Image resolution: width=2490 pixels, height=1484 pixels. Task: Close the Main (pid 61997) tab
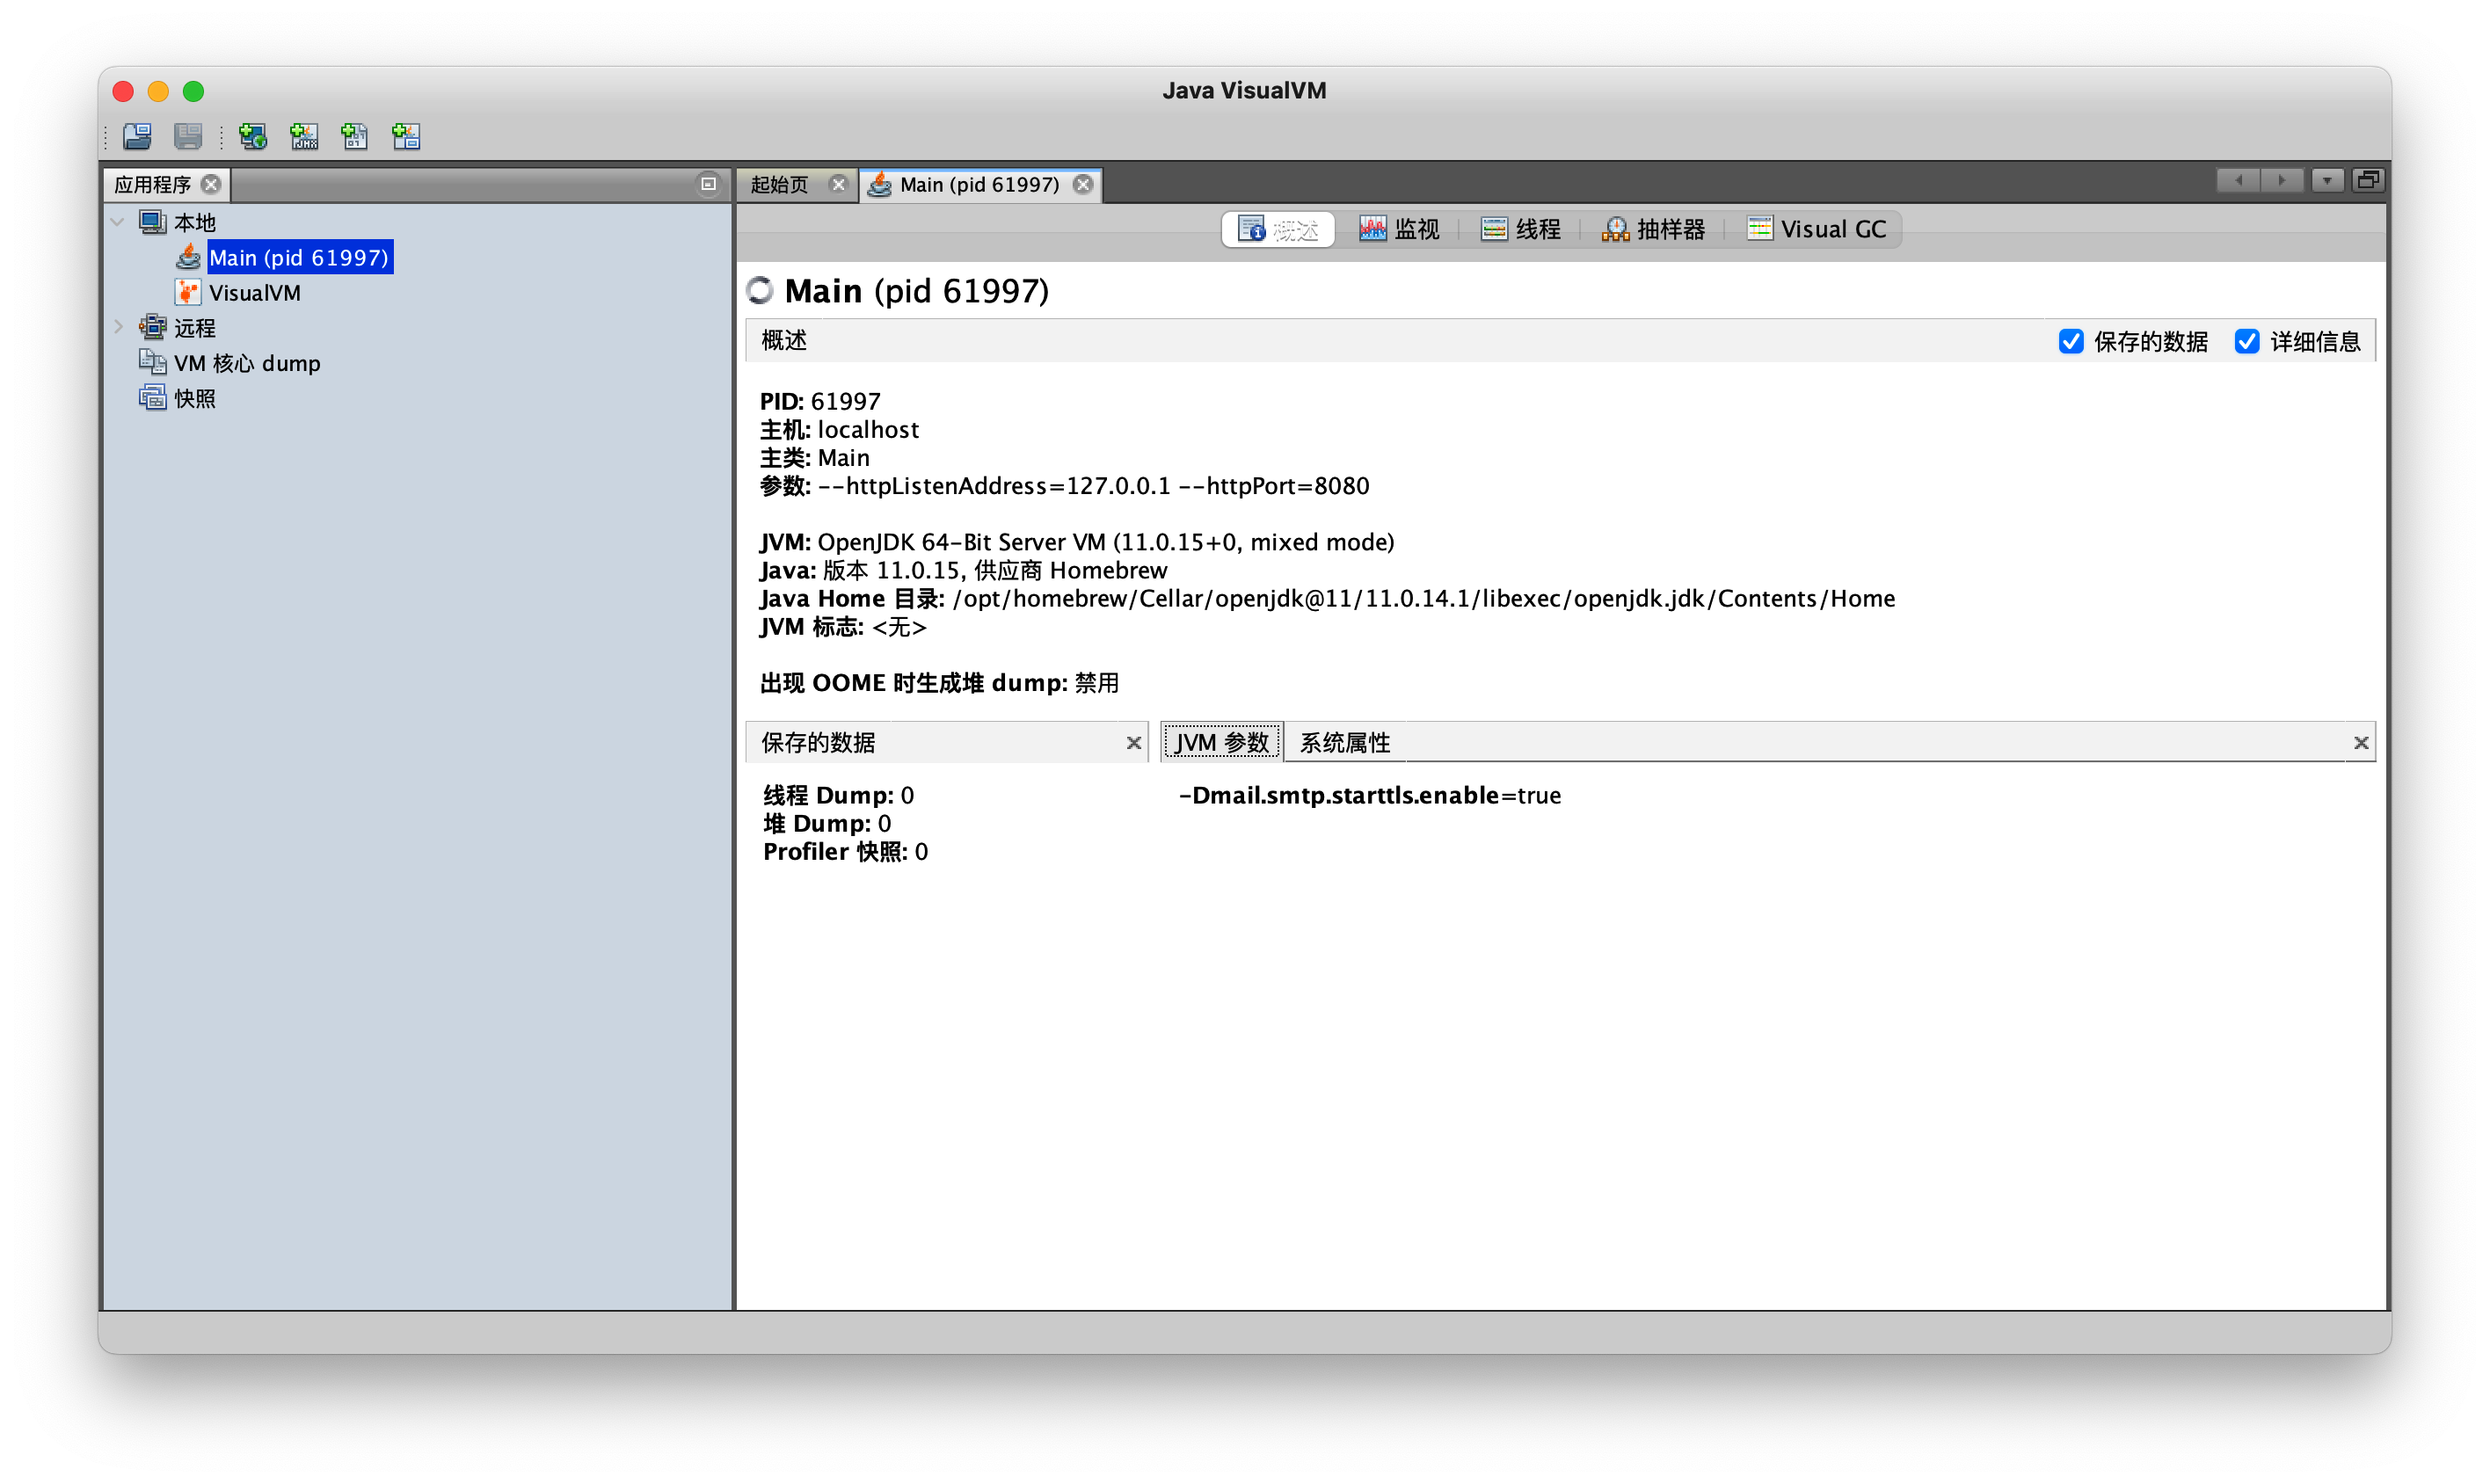tap(1083, 184)
